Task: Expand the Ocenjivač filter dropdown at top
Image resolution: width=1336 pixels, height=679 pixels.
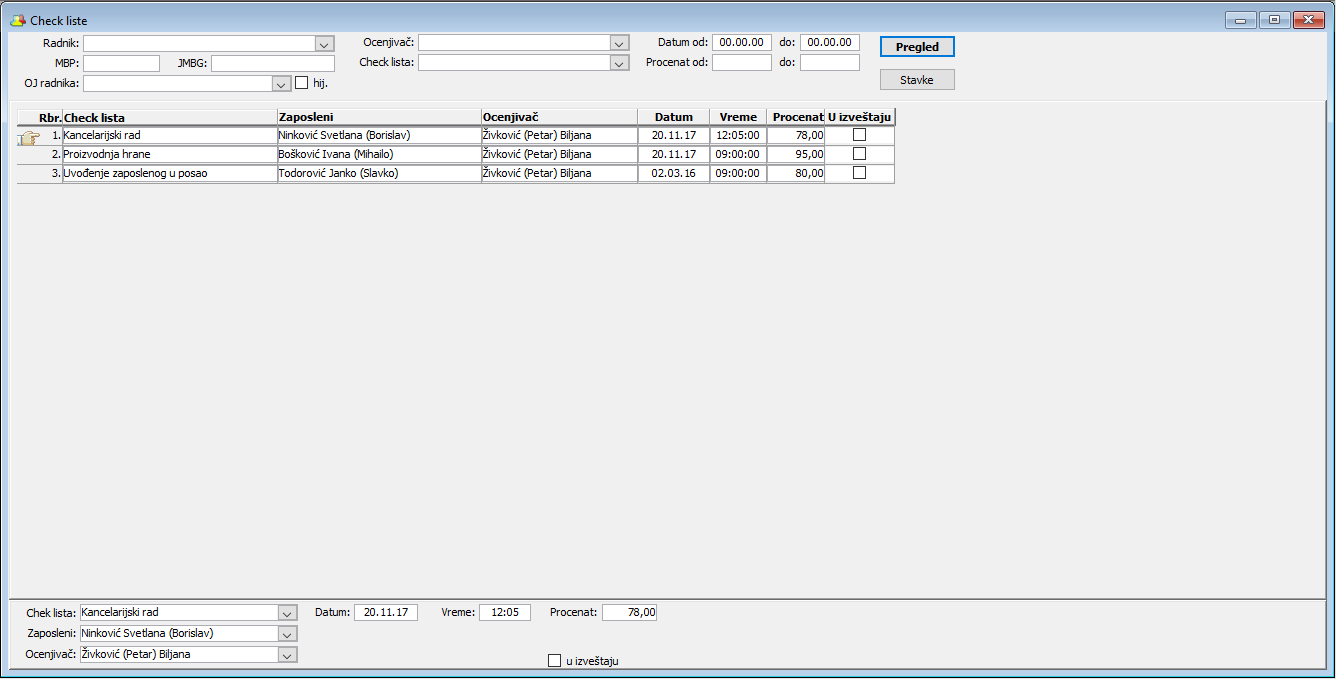Action: (620, 43)
